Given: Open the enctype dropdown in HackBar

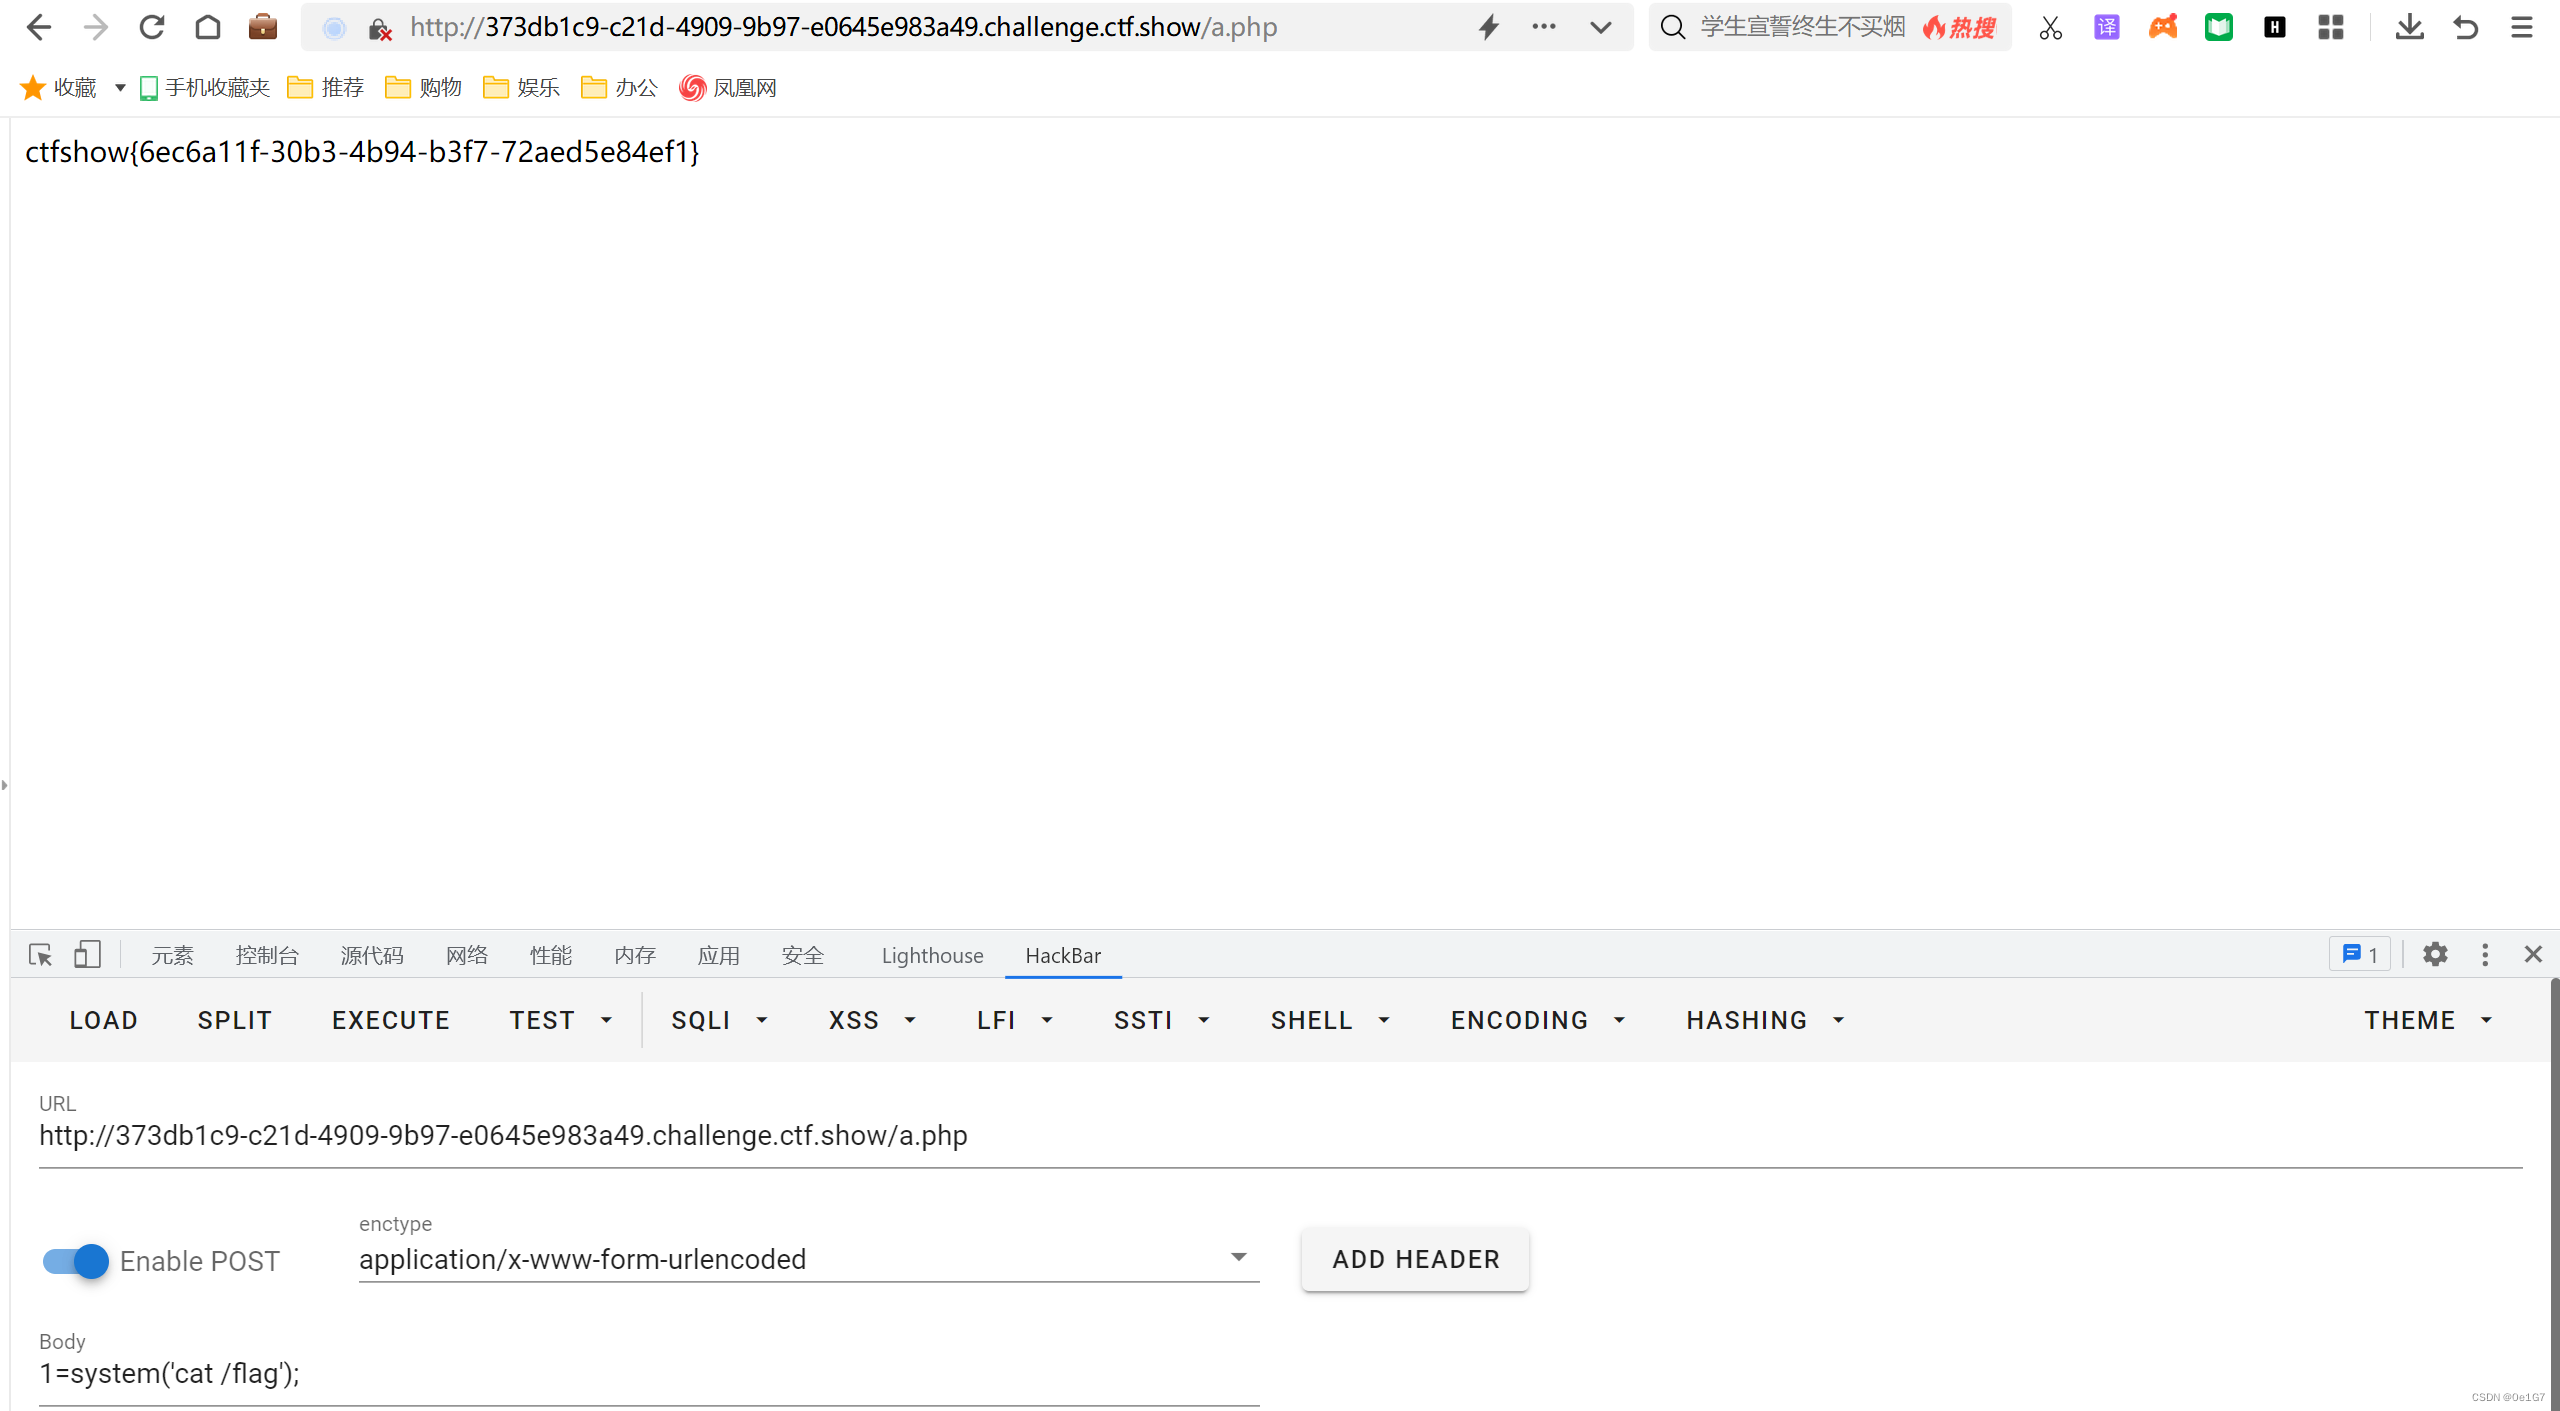Looking at the screenshot, I should [x=1240, y=1257].
